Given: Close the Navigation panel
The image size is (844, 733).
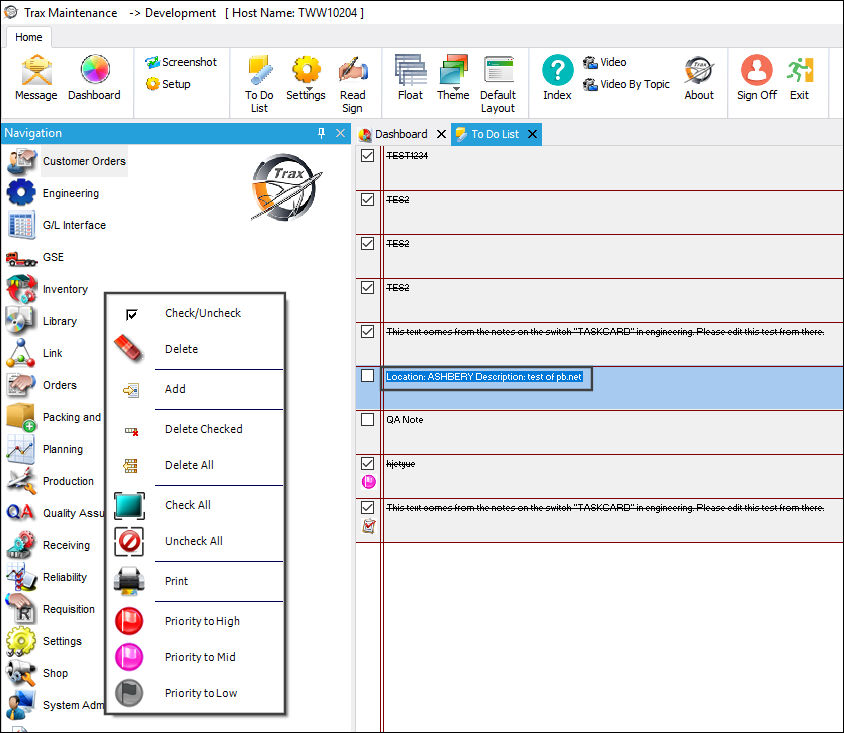Looking at the screenshot, I should [340, 133].
